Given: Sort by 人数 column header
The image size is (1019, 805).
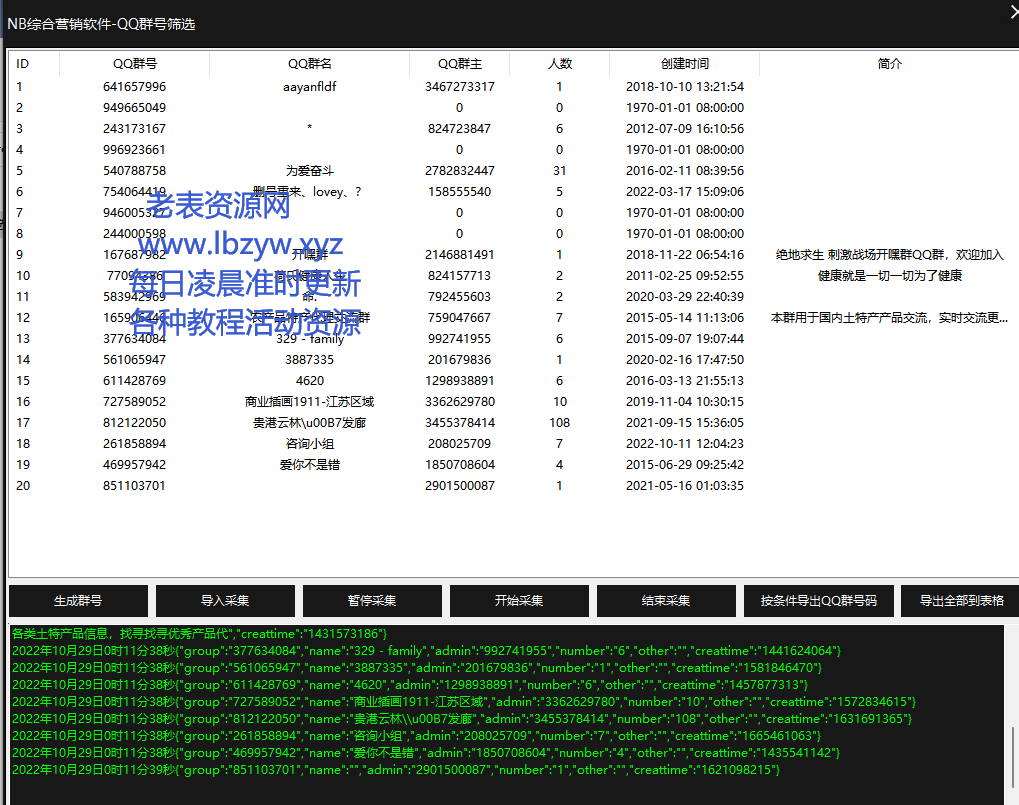Looking at the screenshot, I should tap(559, 64).
